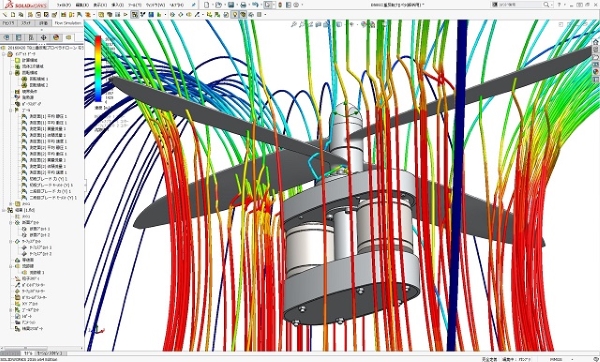Toggle the menu bar pushpin
This screenshot has width=600, height=362.
[x=193, y=5]
